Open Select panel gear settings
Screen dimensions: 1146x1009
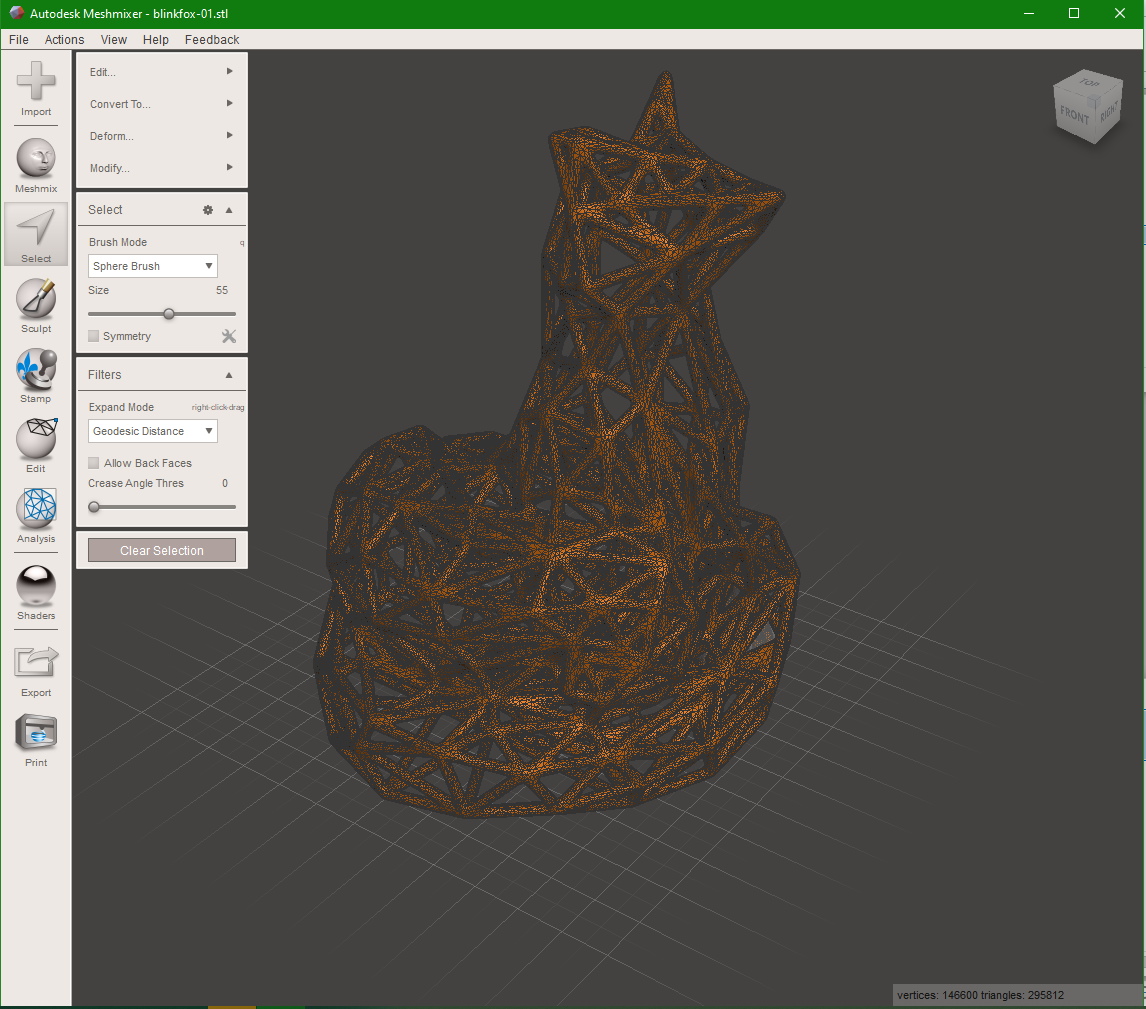coord(208,210)
